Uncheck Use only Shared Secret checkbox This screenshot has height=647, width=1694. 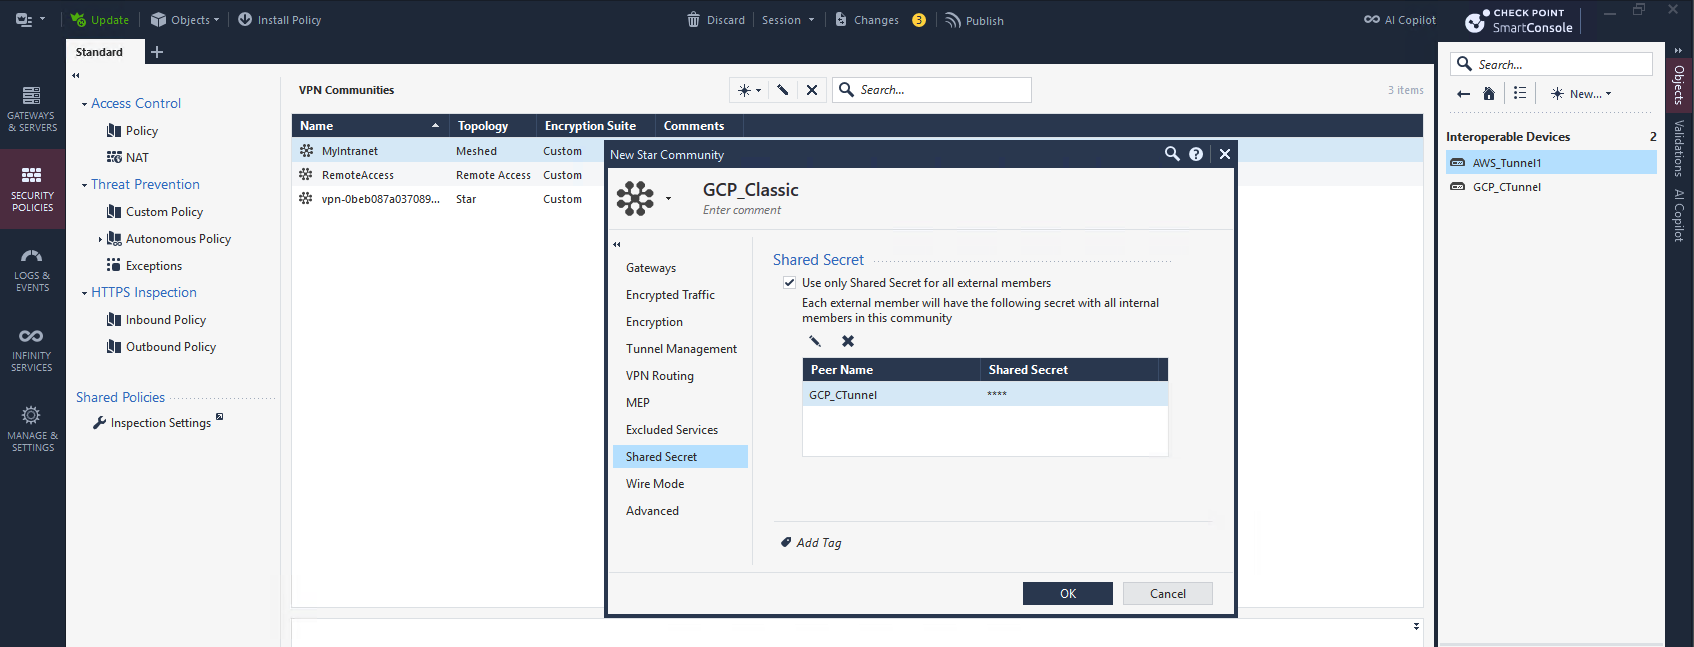click(790, 283)
